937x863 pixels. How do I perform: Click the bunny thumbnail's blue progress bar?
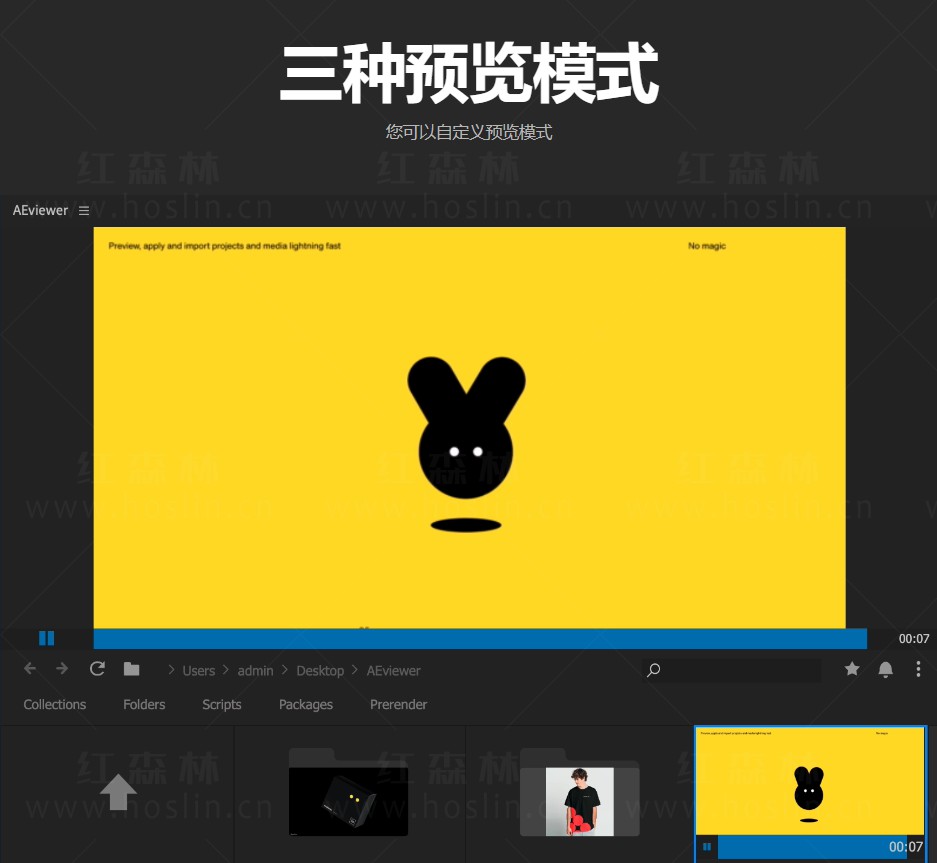click(x=812, y=847)
